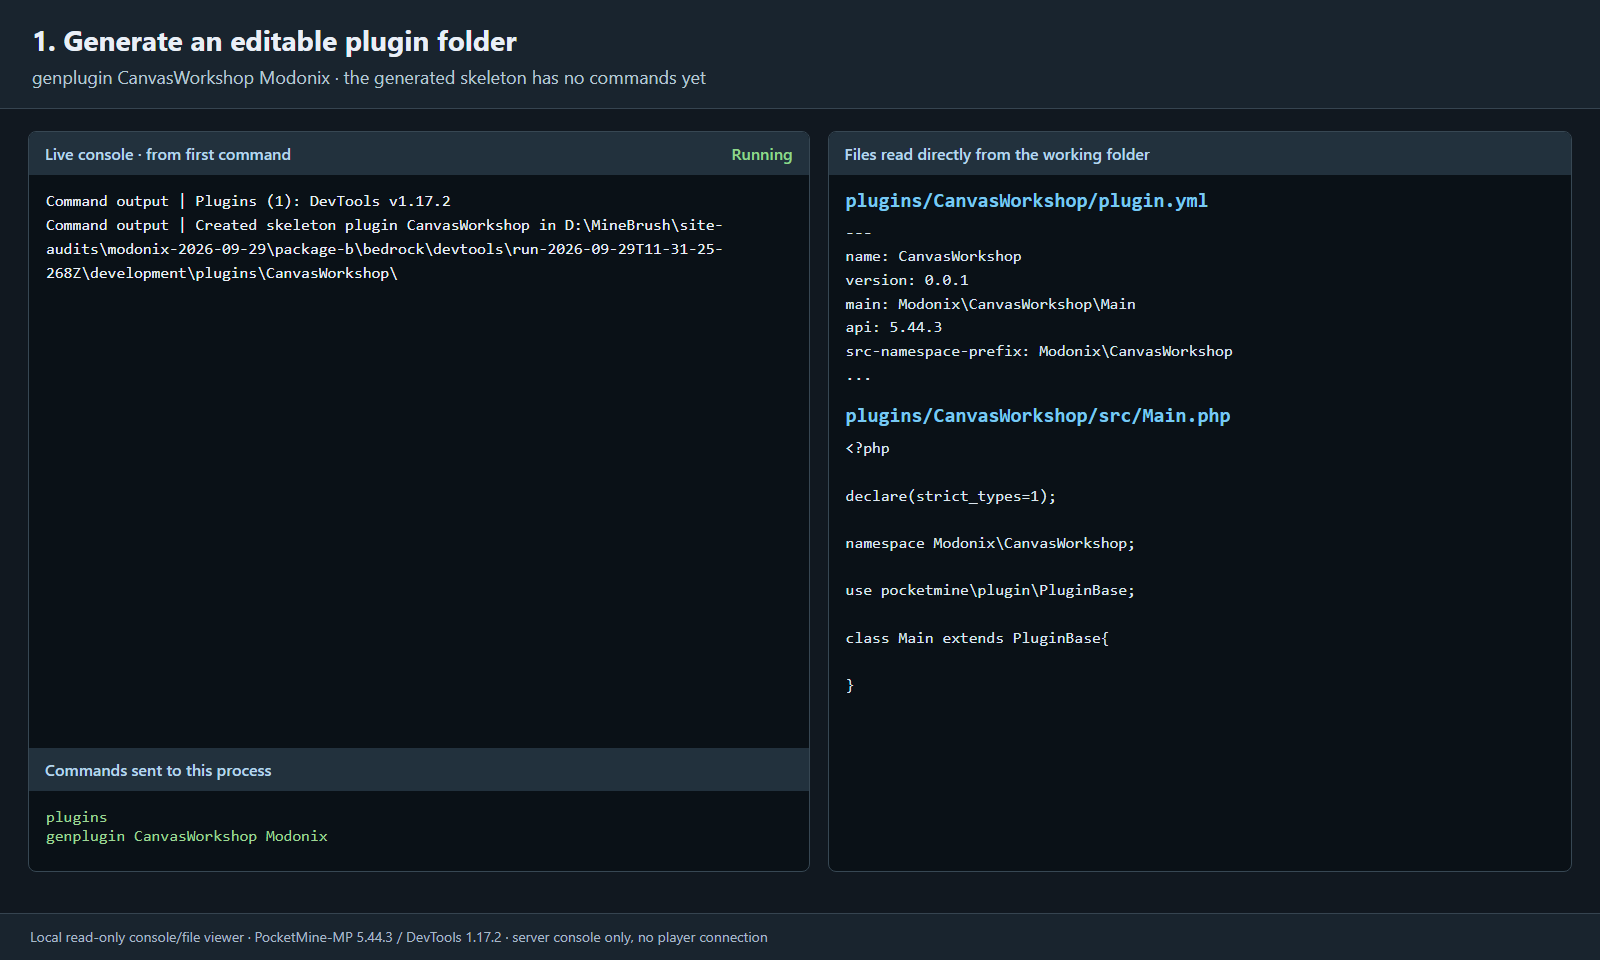Select the yml line 'main: Modonix\CanvasWorkshop\Main'
This screenshot has height=960, width=1600.
coord(990,304)
